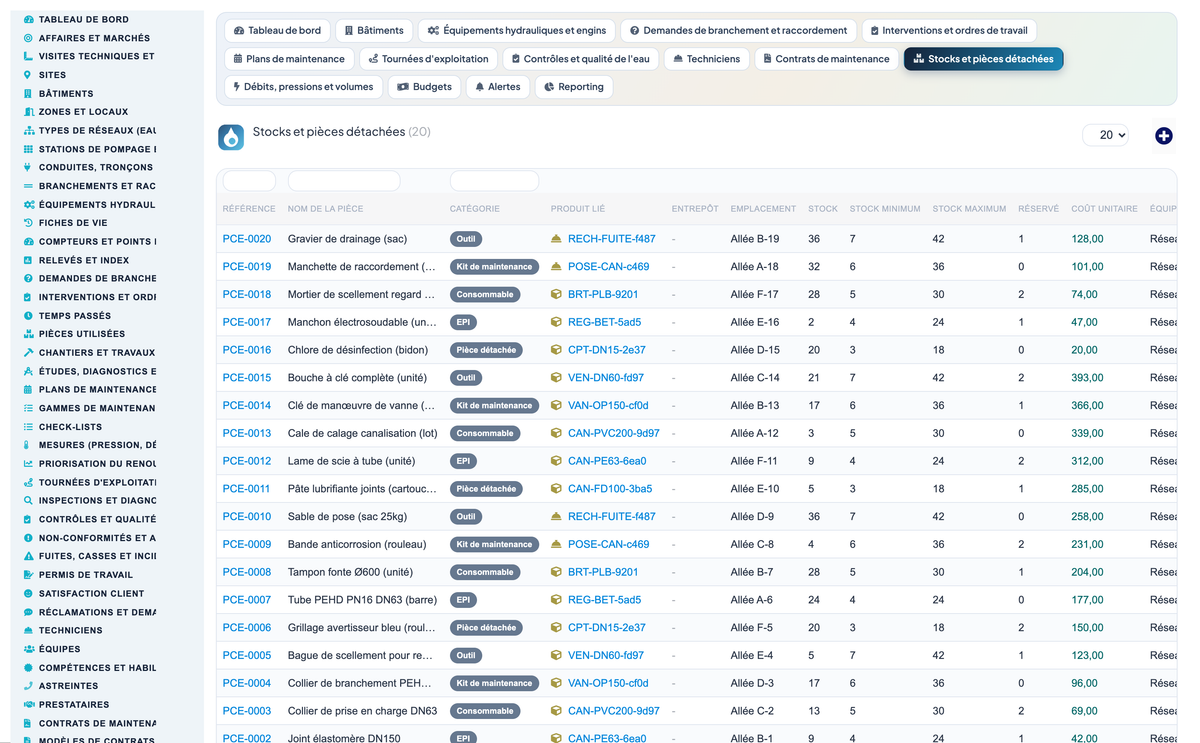Sort by Emplacement column header
This screenshot has height=743, width=1200.
point(763,209)
